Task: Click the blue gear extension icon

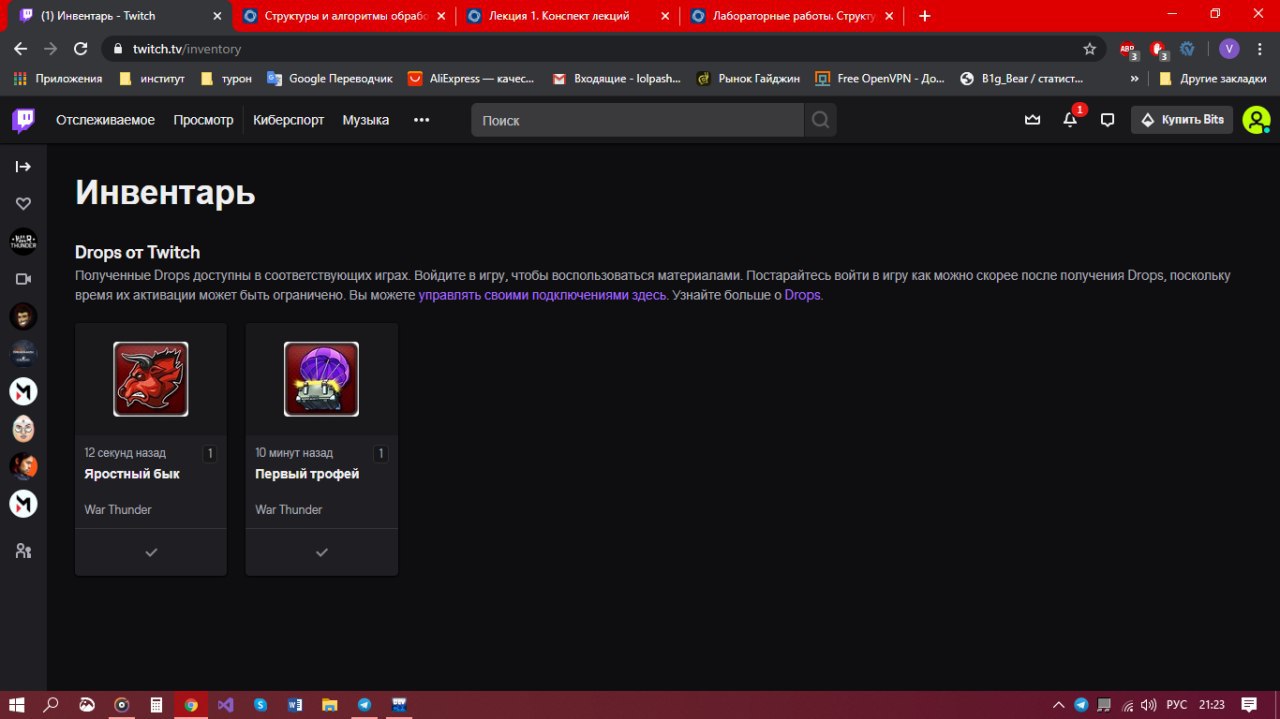Action: pyautogui.click(x=1187, y=48)
